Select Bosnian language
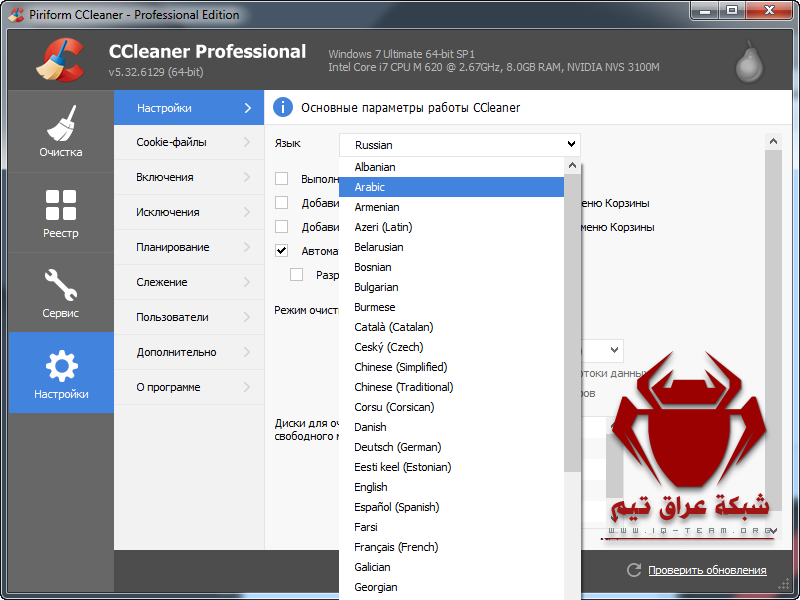 (452, 267)
